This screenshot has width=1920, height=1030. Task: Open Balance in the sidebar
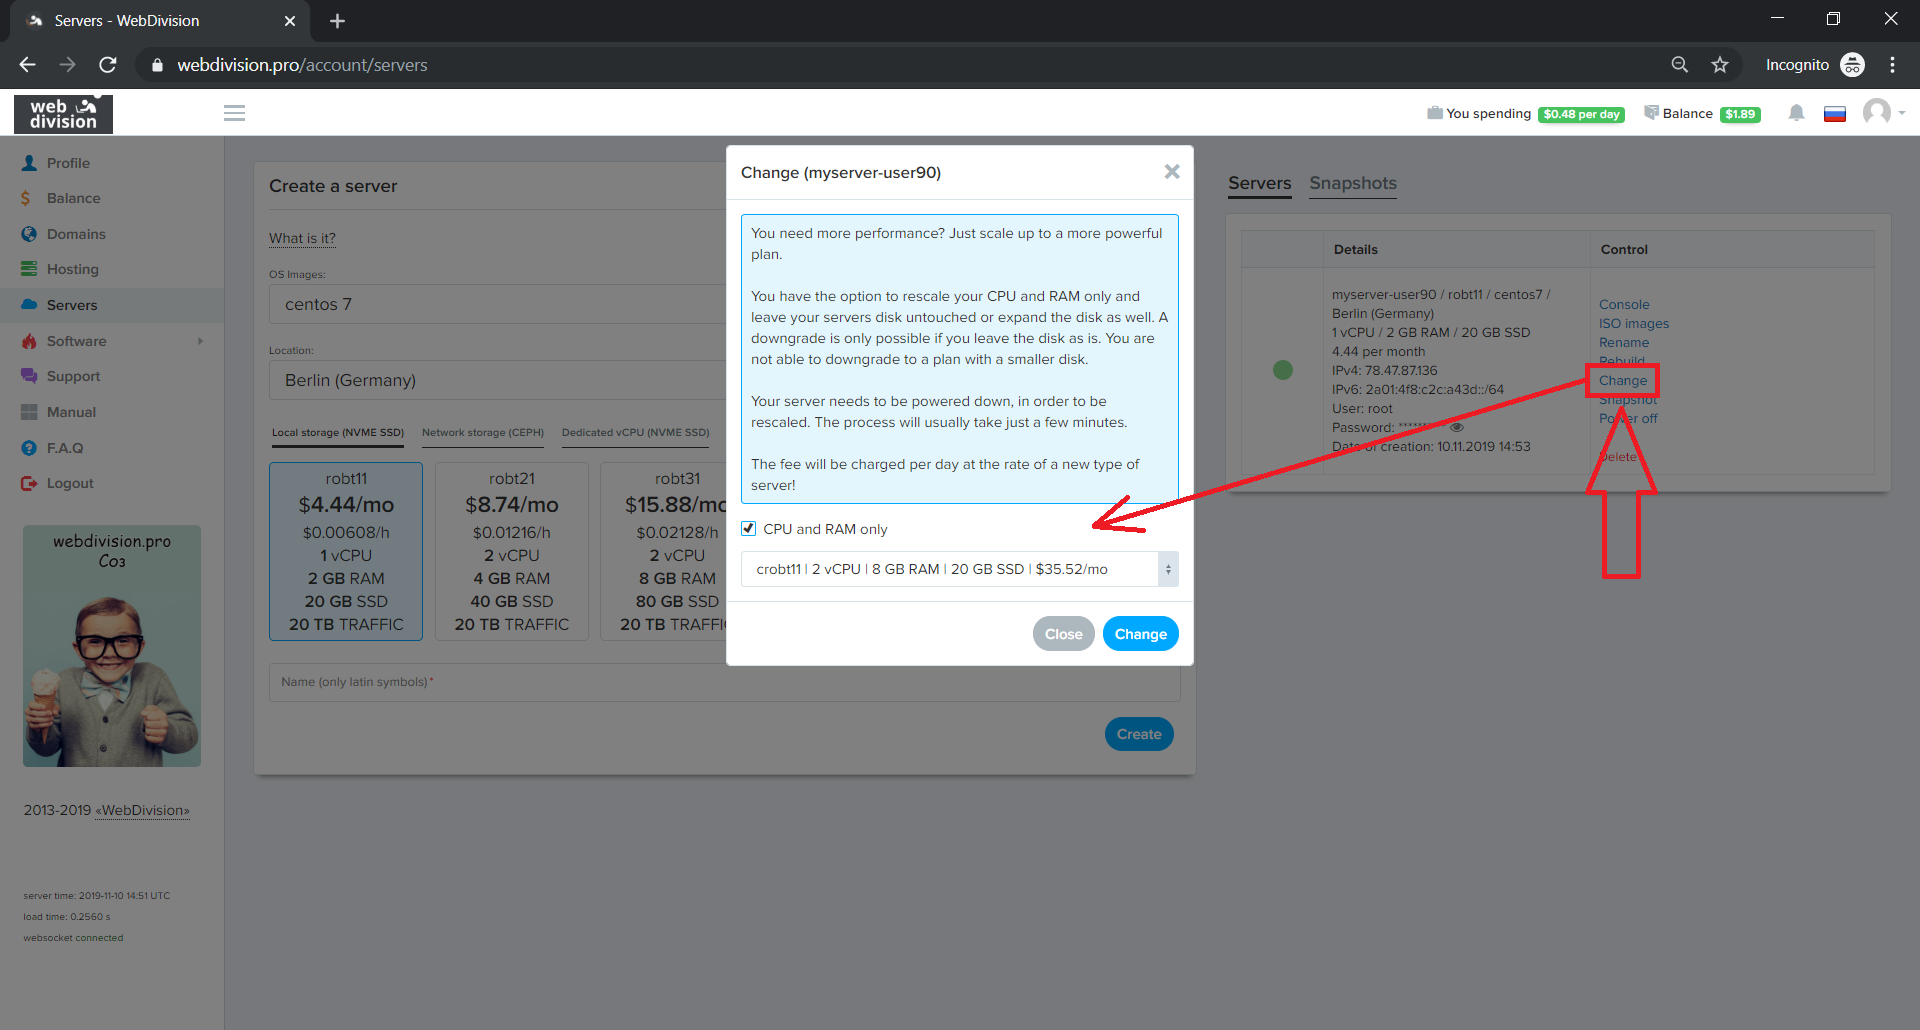[73, 198]
